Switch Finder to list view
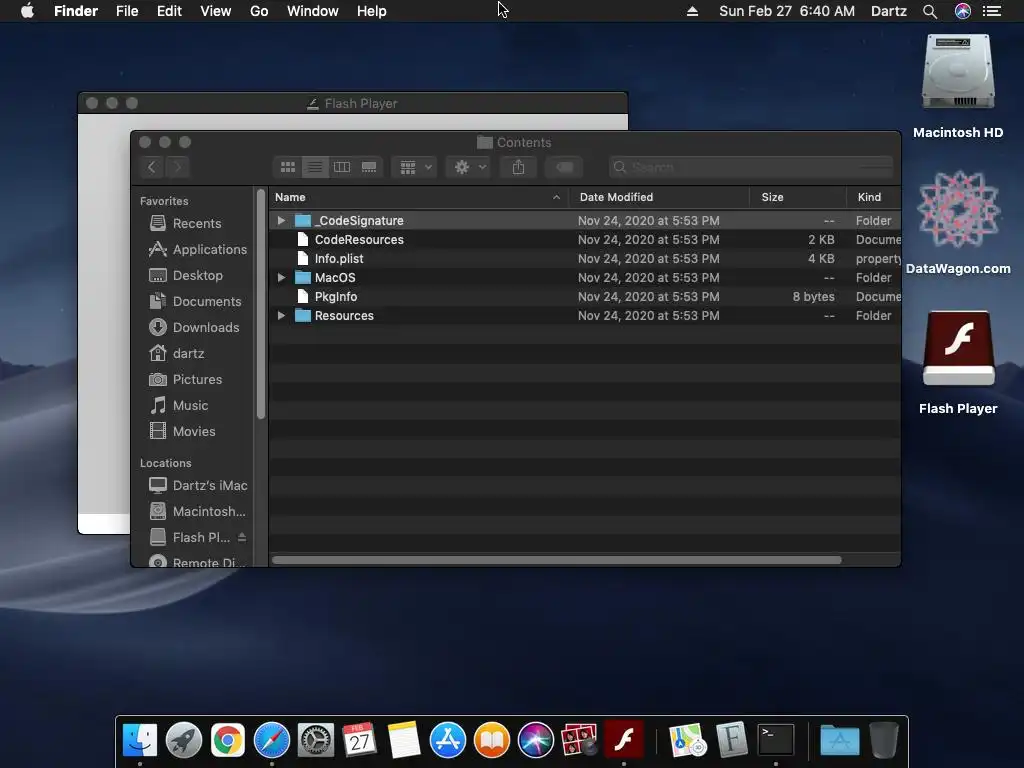The width and height of the screenshot is (1024, 768). coord(315,167)
